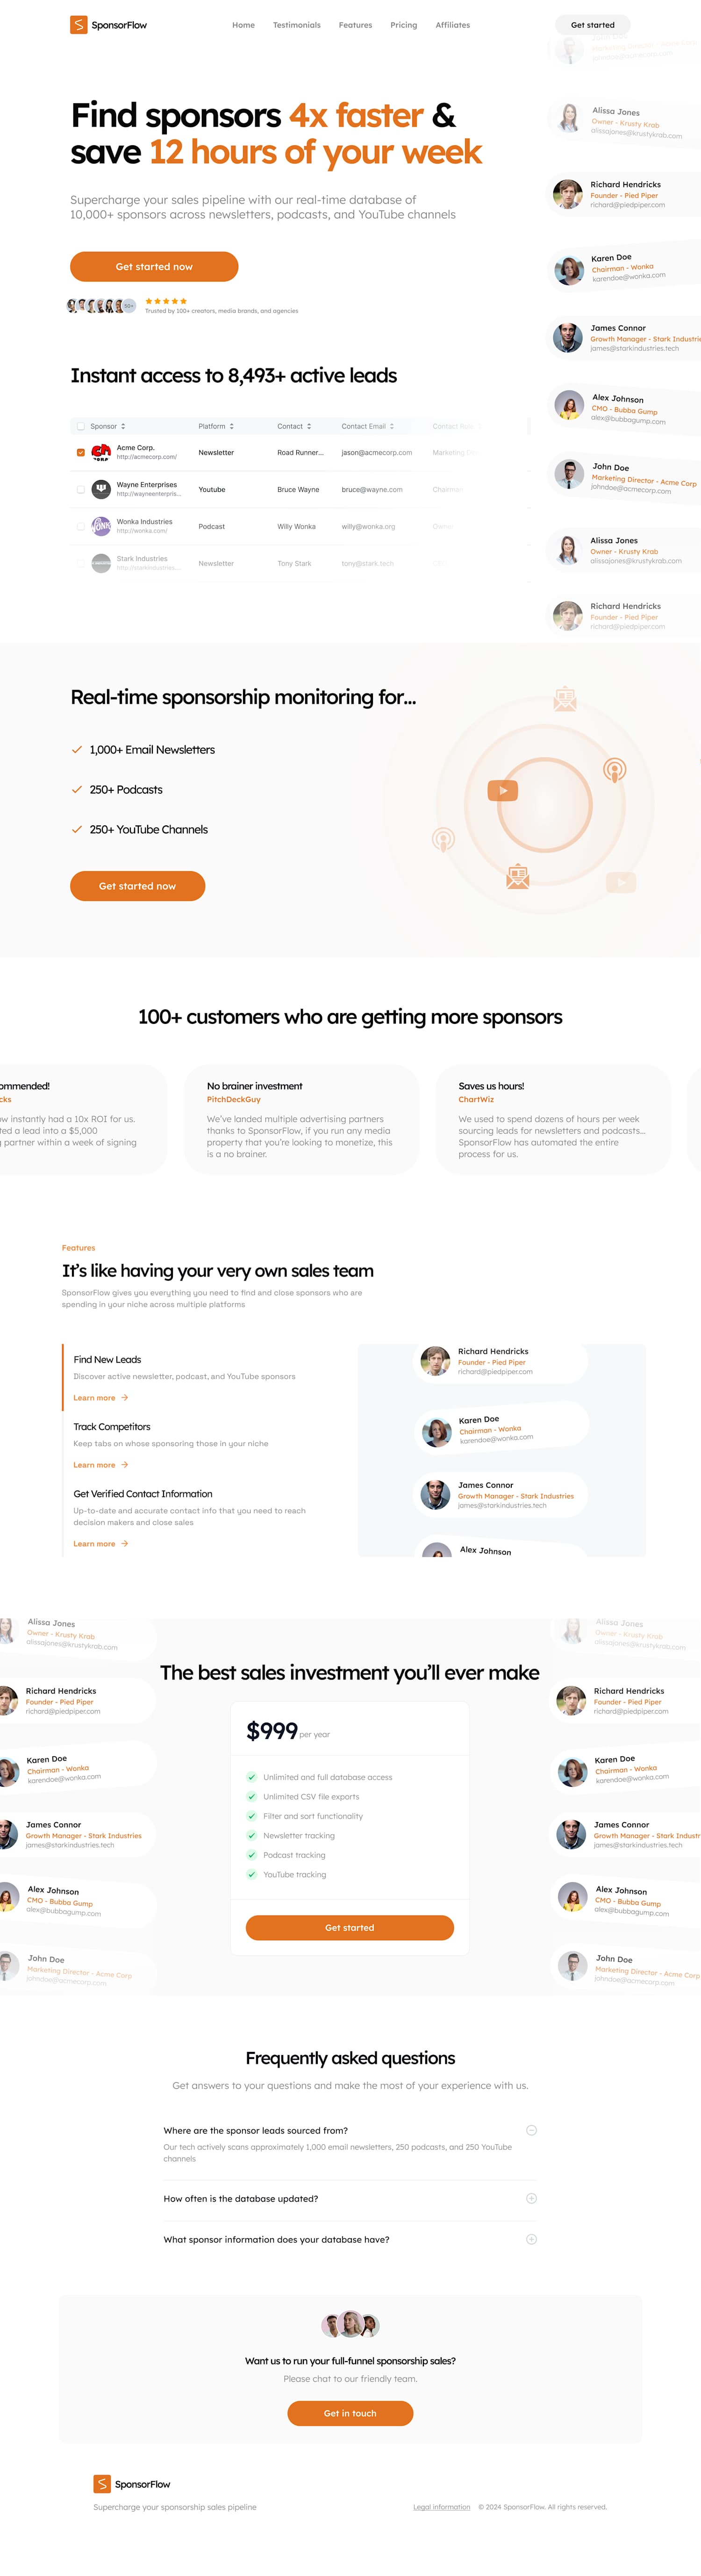Viewport: 701px width, 2576px height.
Task: Click checkmark beside 250+ Podcasts
Action: [x=77, y=789]
